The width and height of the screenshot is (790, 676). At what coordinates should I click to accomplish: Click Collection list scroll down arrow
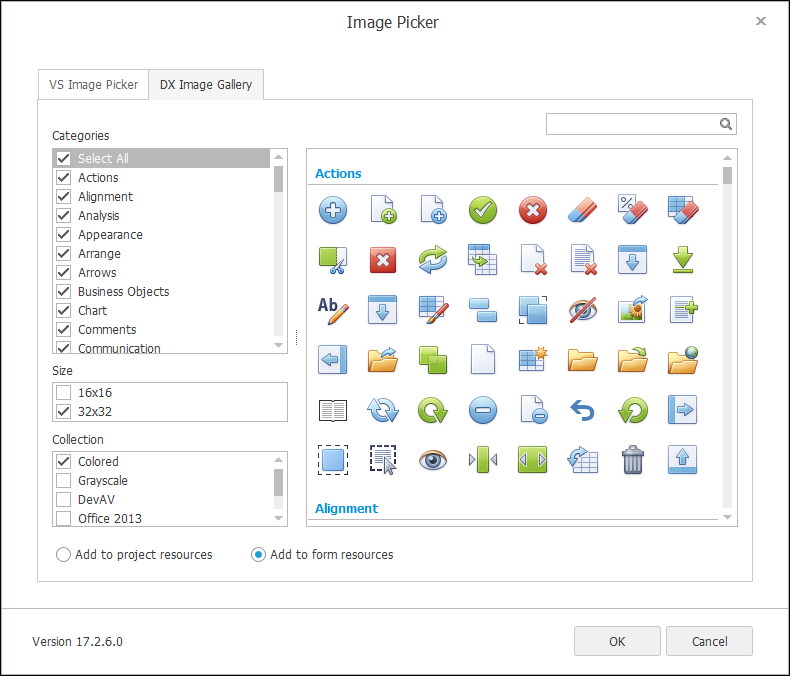click(x=278, y=518)
